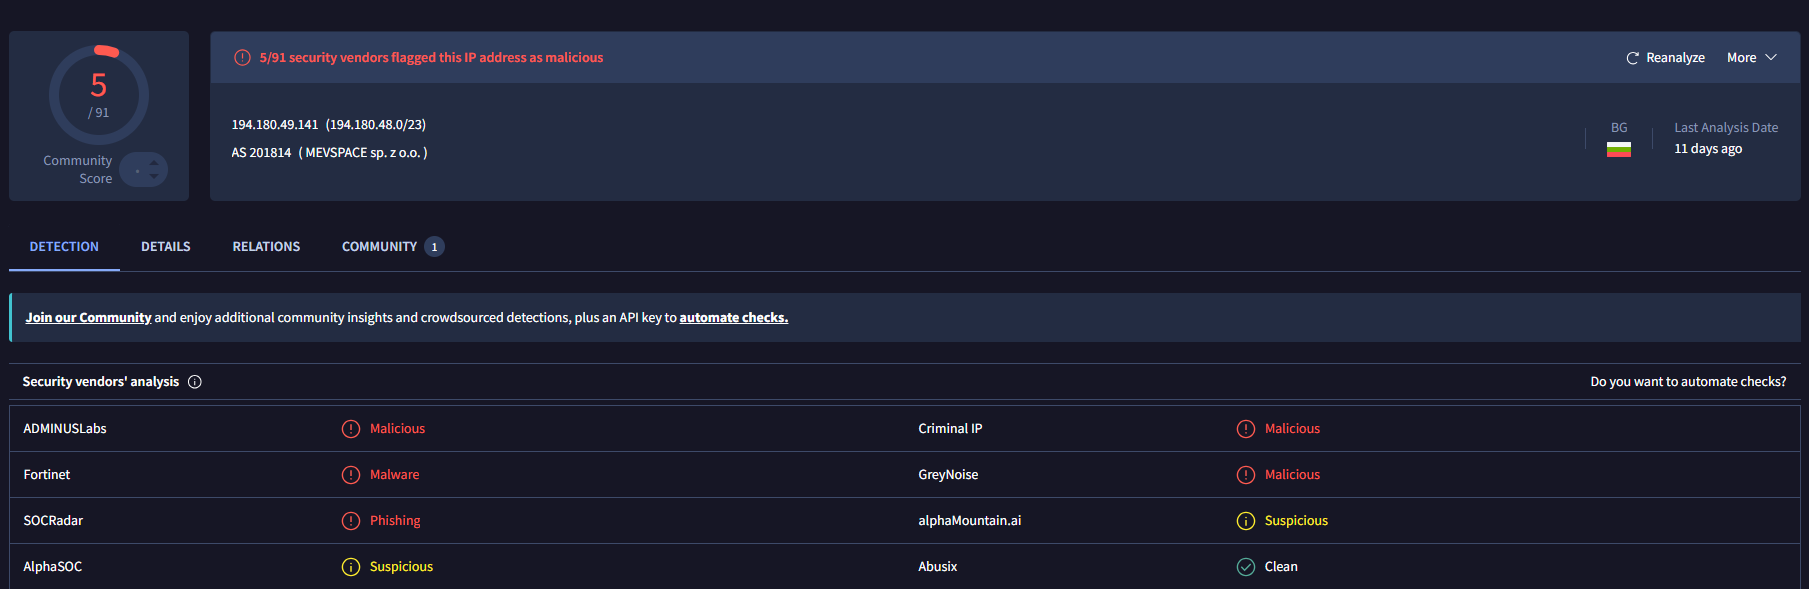Click the IP address 194.180.49.141

(x=275, y=125)
